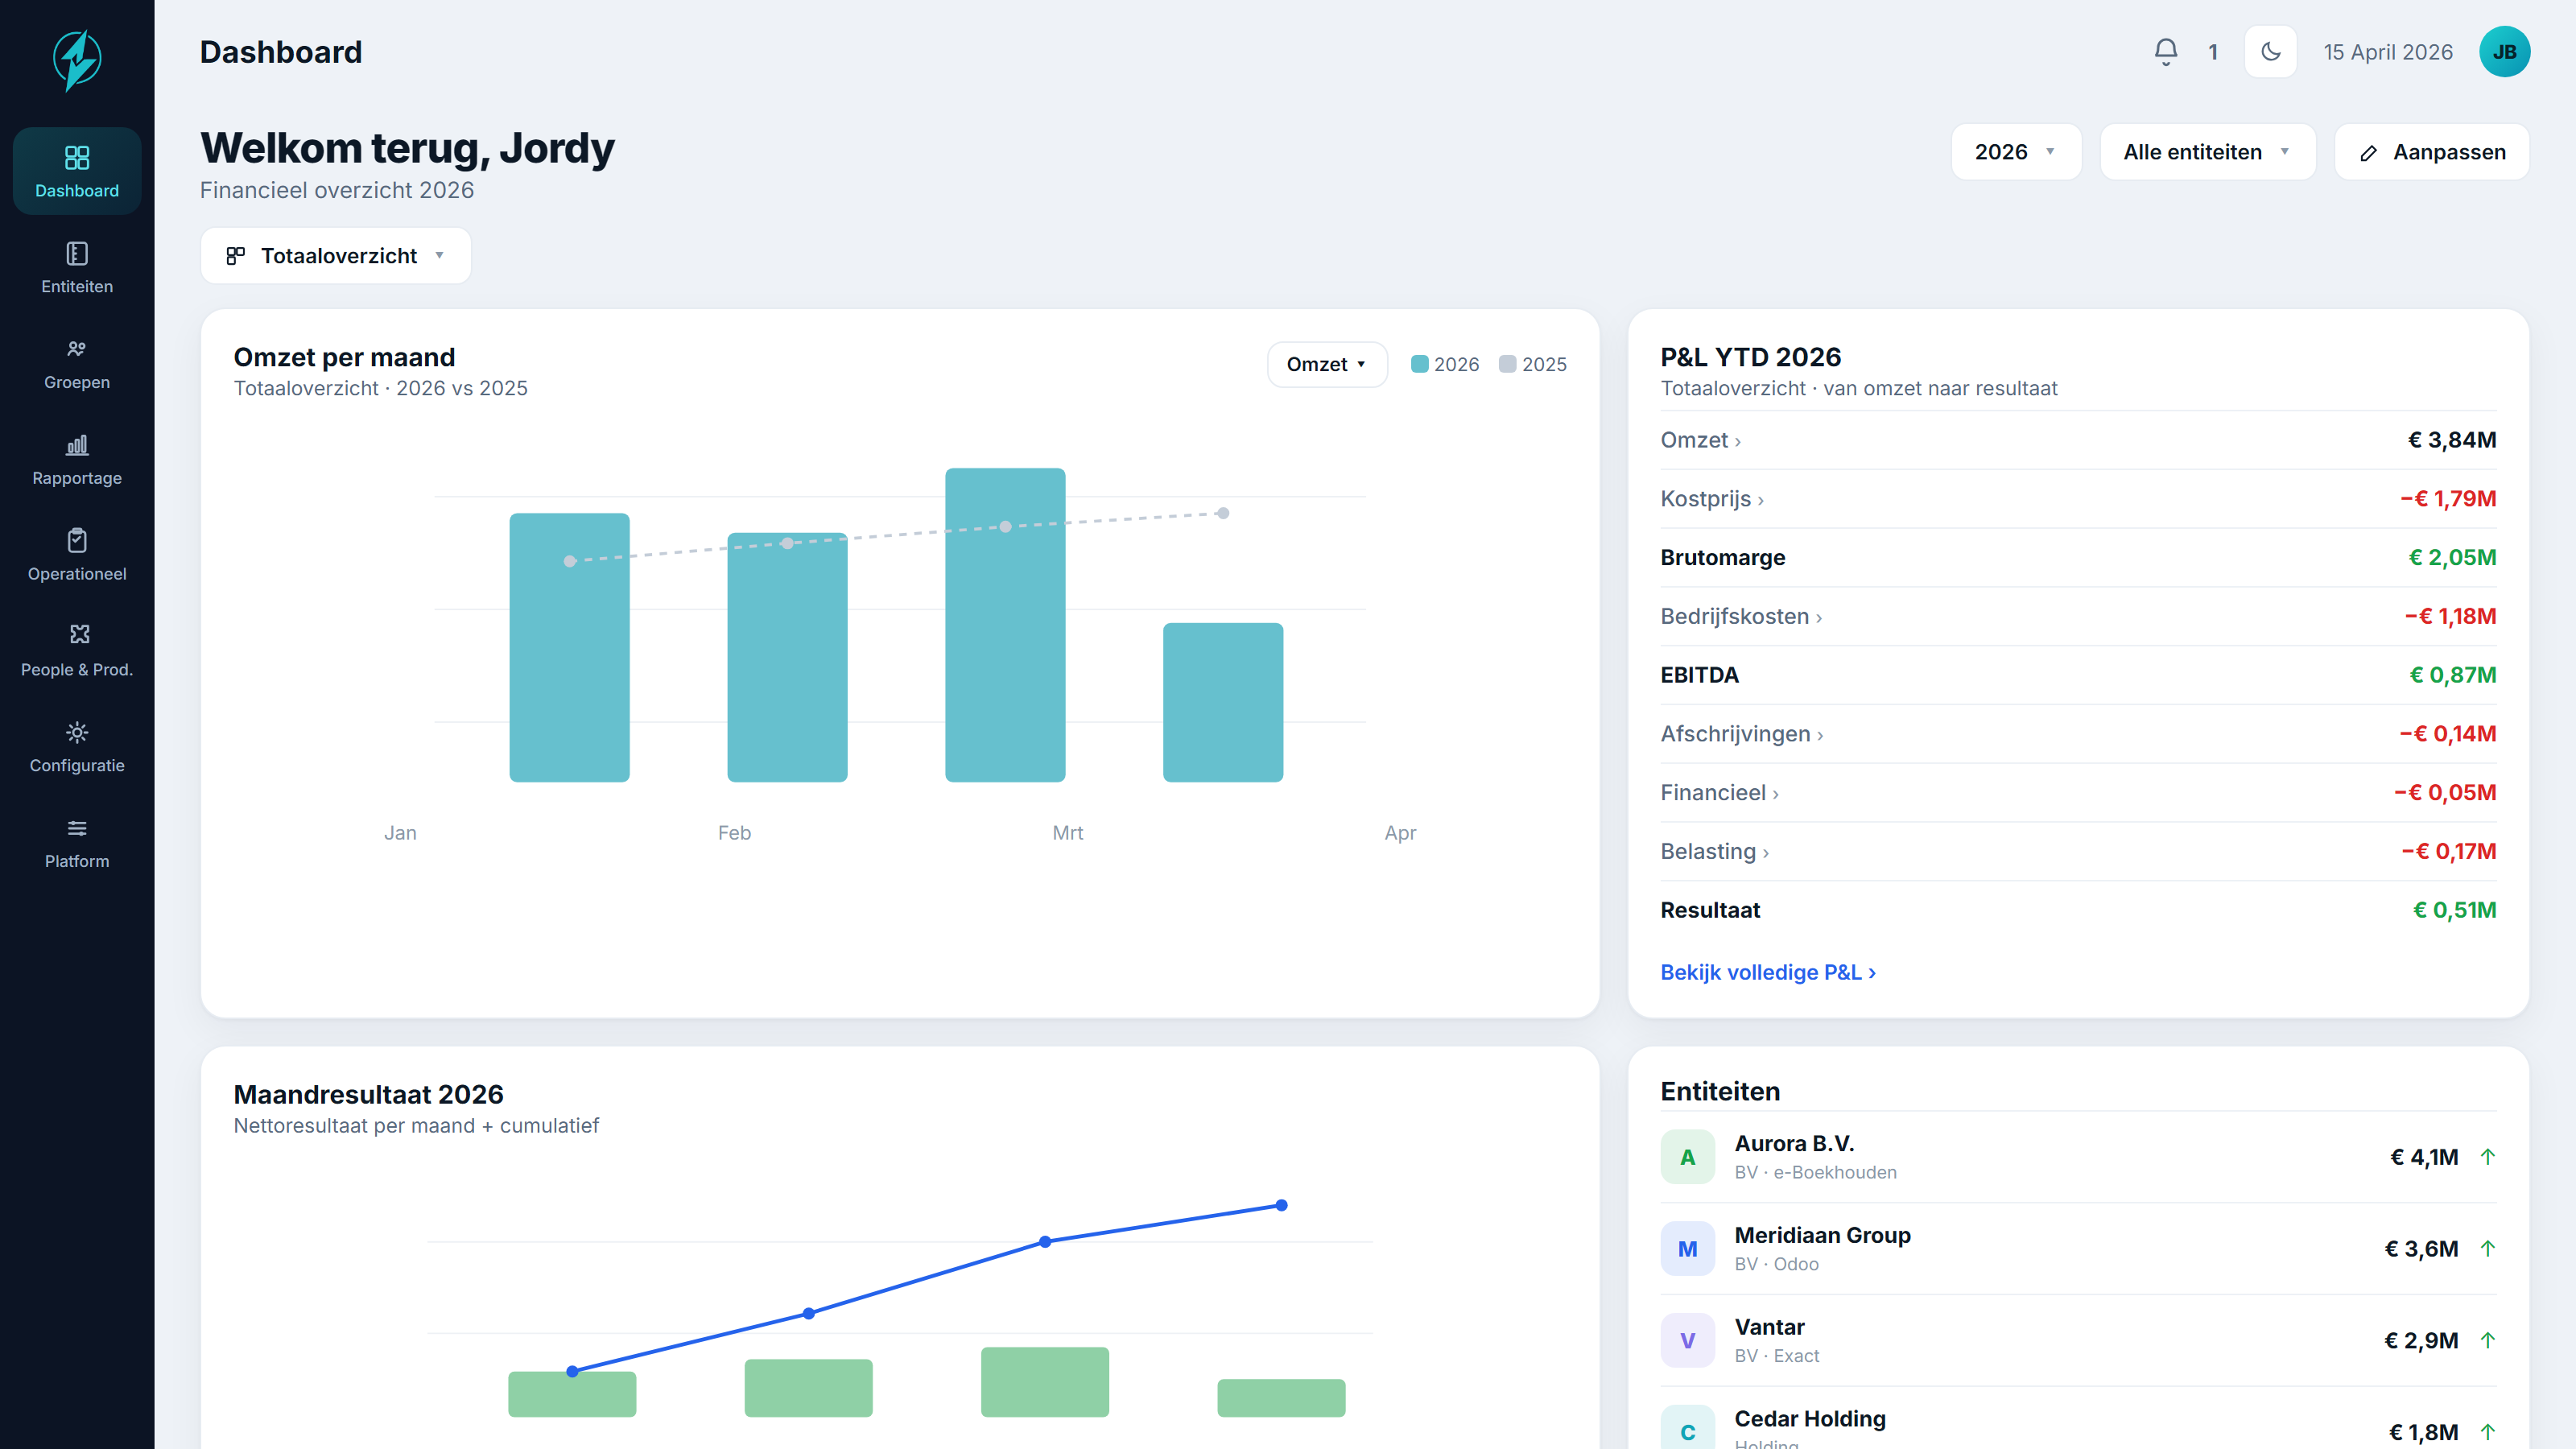
Task: Click the lightning bolt app logo
Action: (x=77, y=60)
